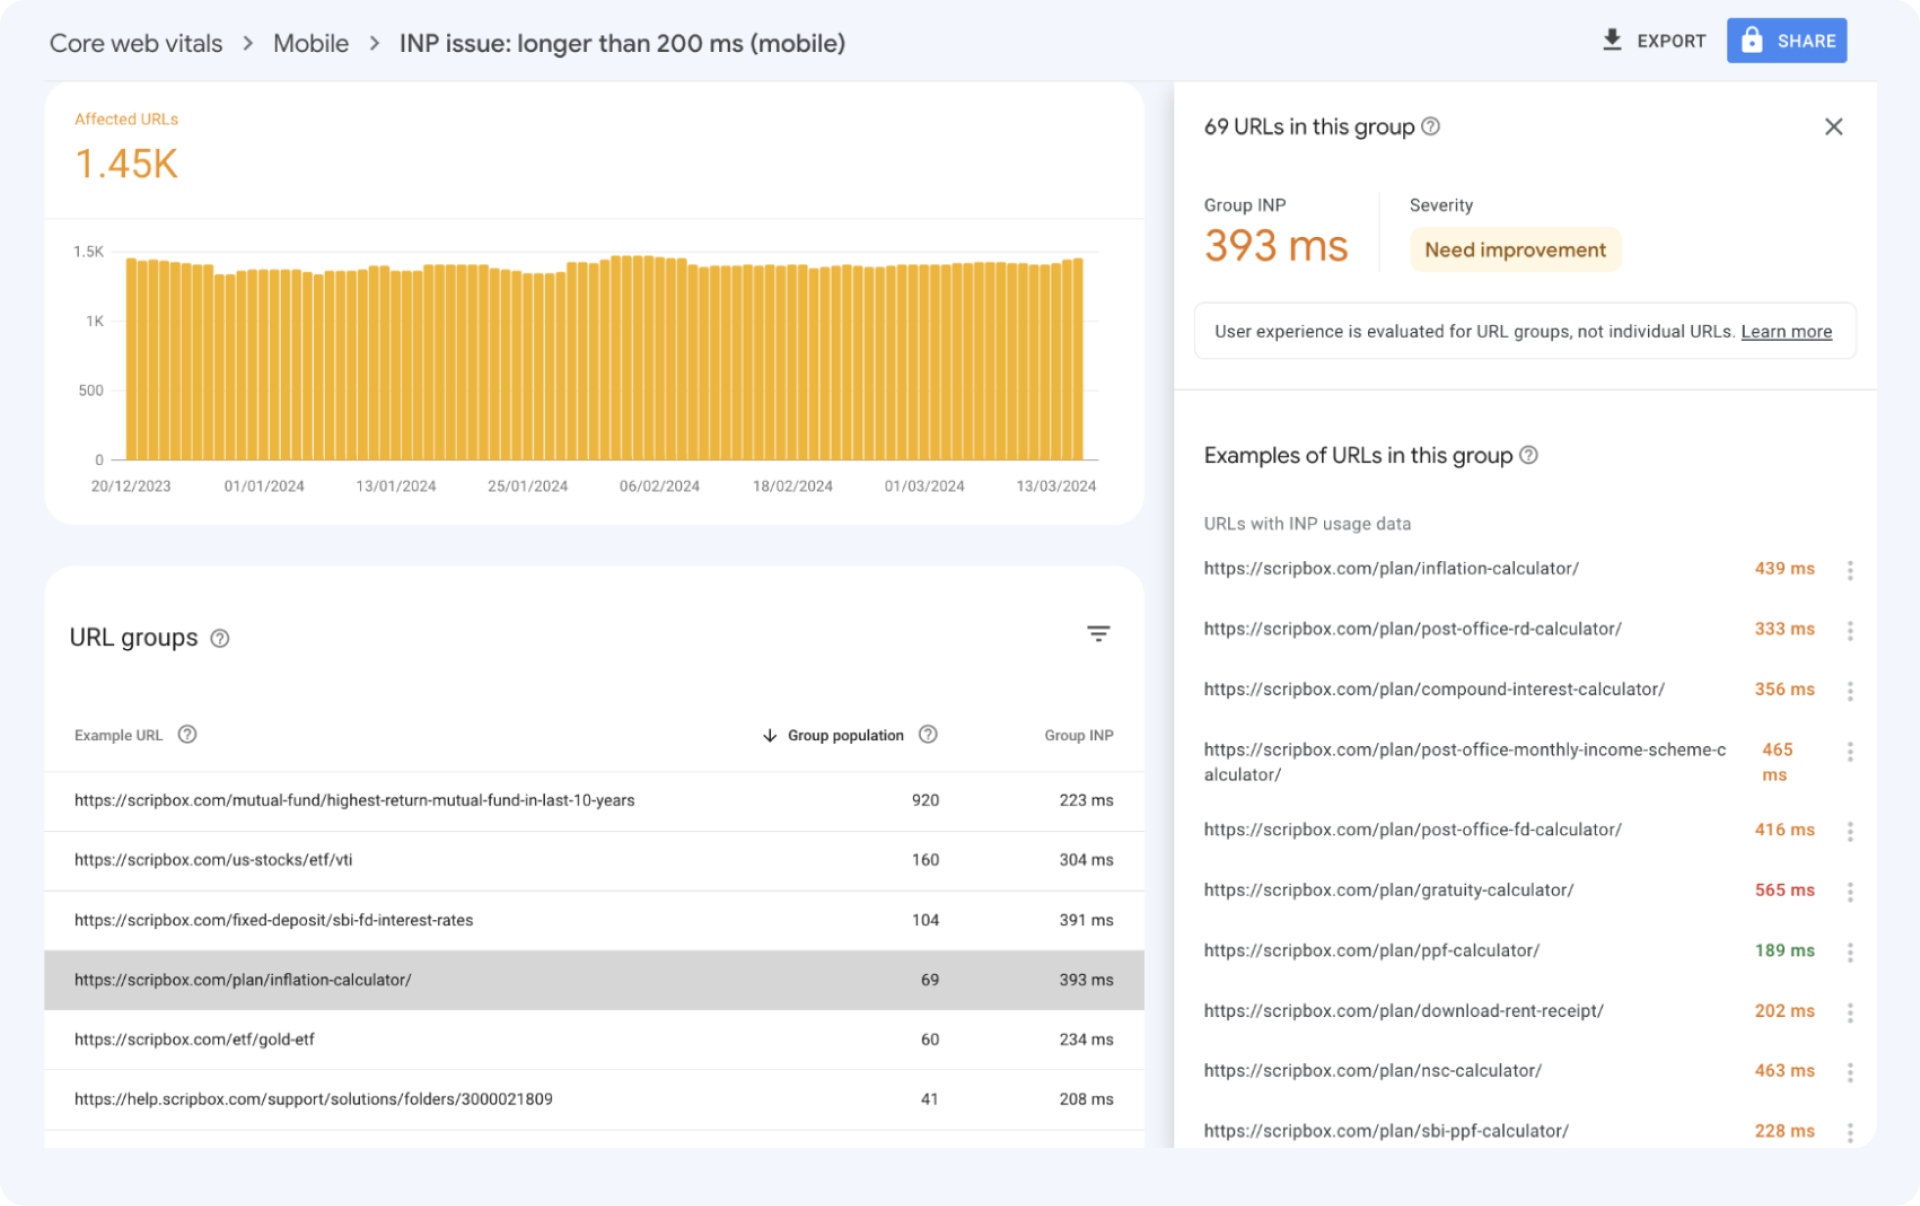Screen dimensions: 1920x1206
Task: Open more options for download-rent-receipt URL
Action: coord(1850,1012)
